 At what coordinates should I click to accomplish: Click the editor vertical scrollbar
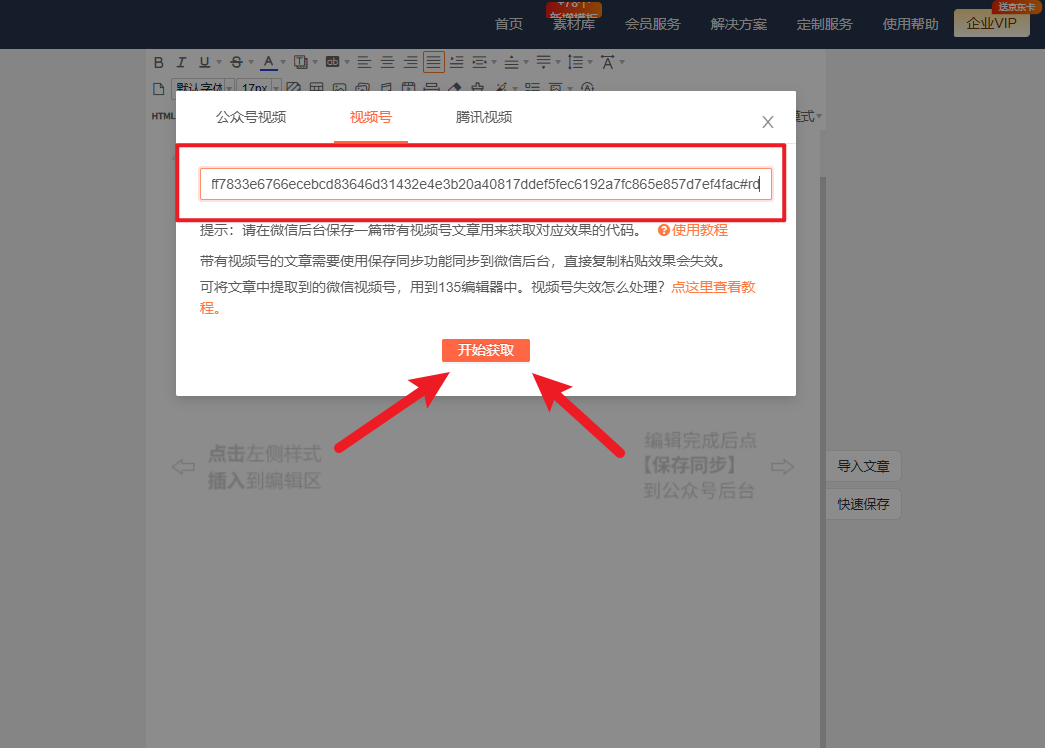(x=823, y=460)
